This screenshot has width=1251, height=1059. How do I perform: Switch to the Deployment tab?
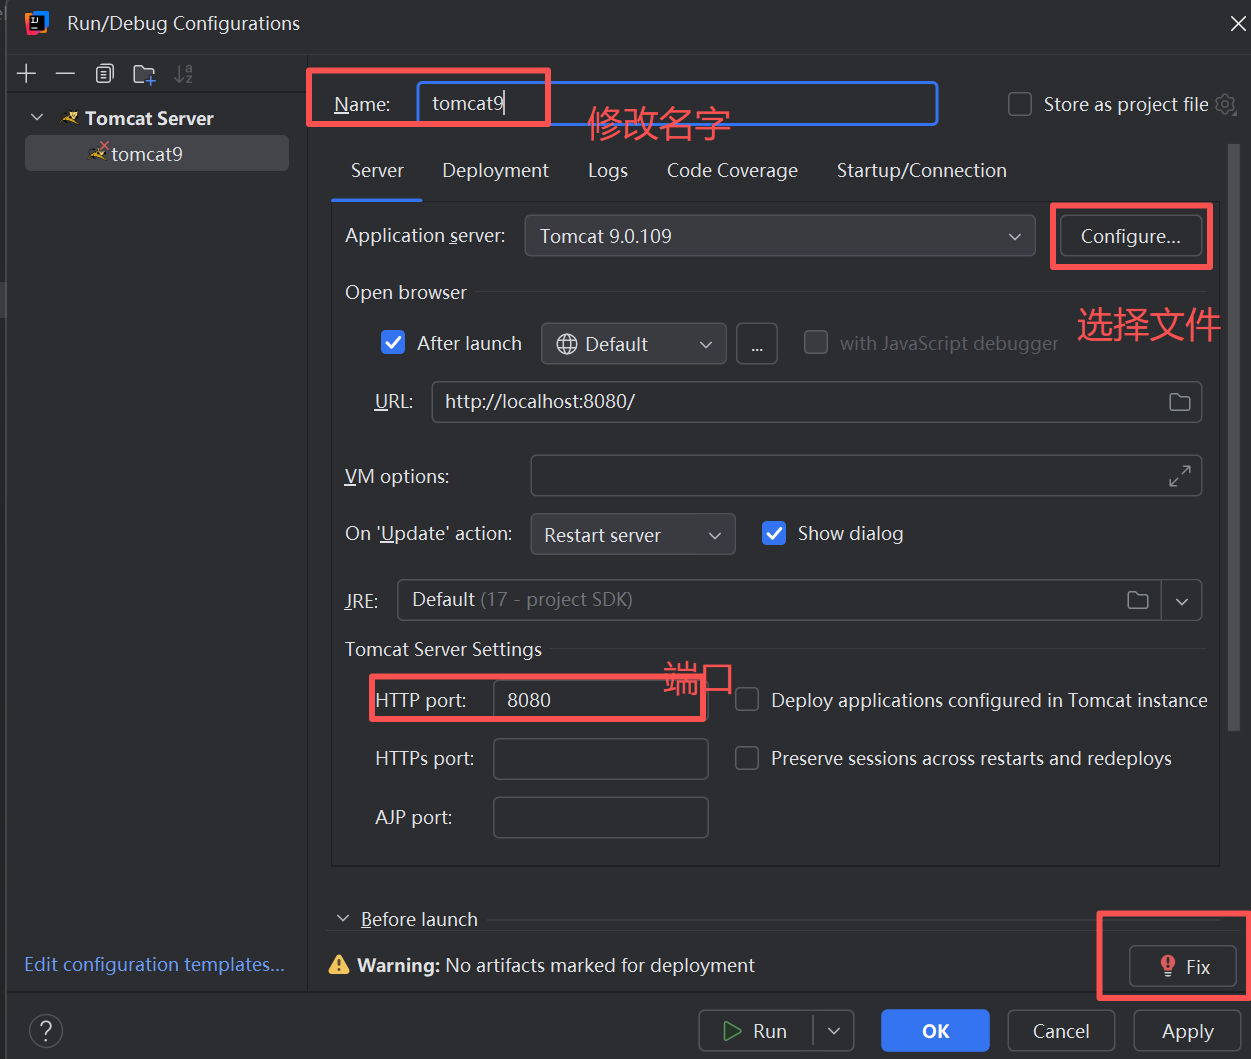click(x=495, y=170)
